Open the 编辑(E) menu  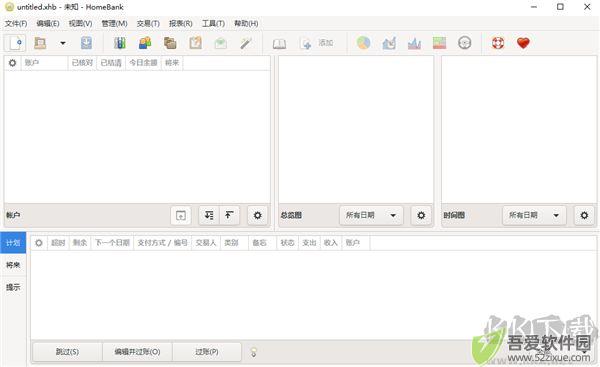click(x=48, y=23)
